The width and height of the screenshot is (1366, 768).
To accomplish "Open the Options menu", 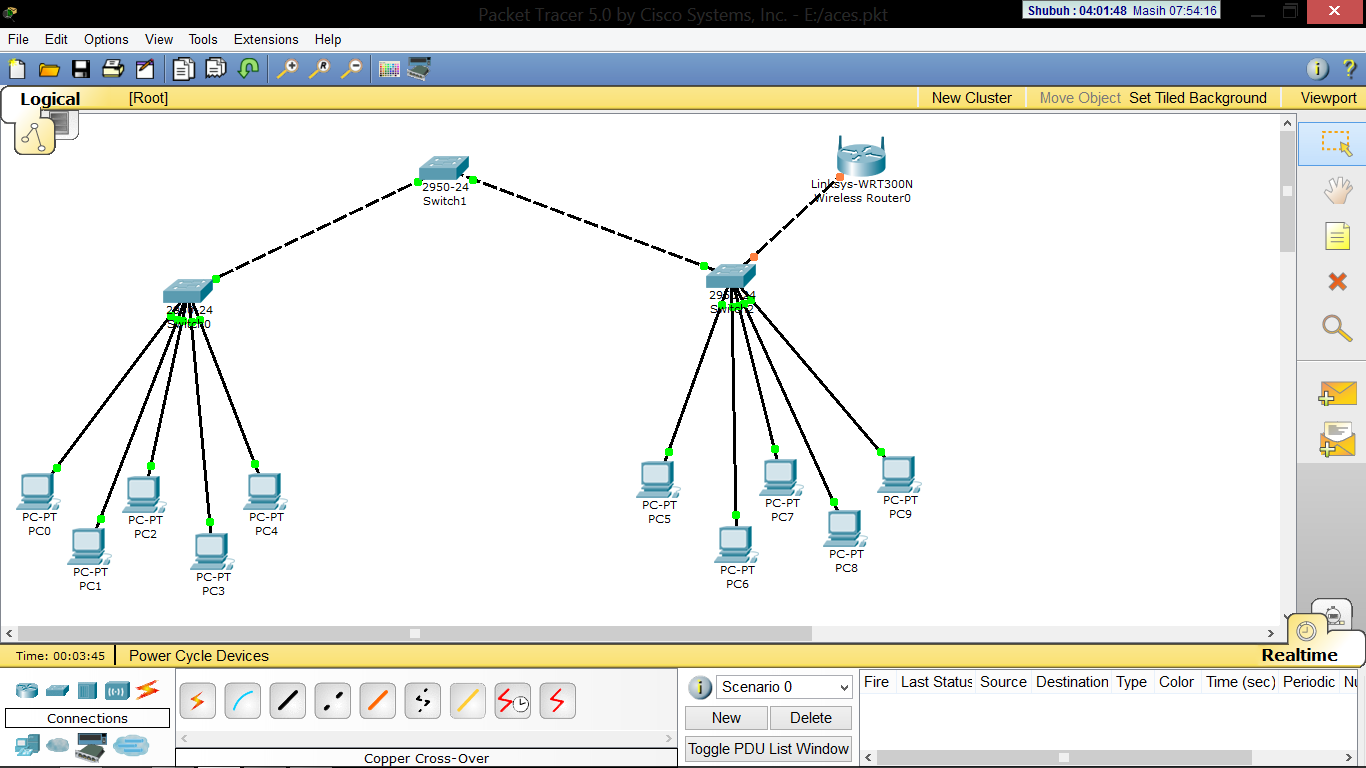I will click(x=106, y=39).
